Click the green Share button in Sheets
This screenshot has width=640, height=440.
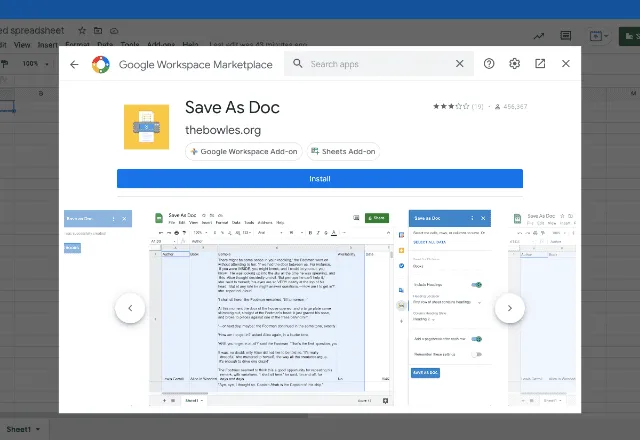(629, 36)
